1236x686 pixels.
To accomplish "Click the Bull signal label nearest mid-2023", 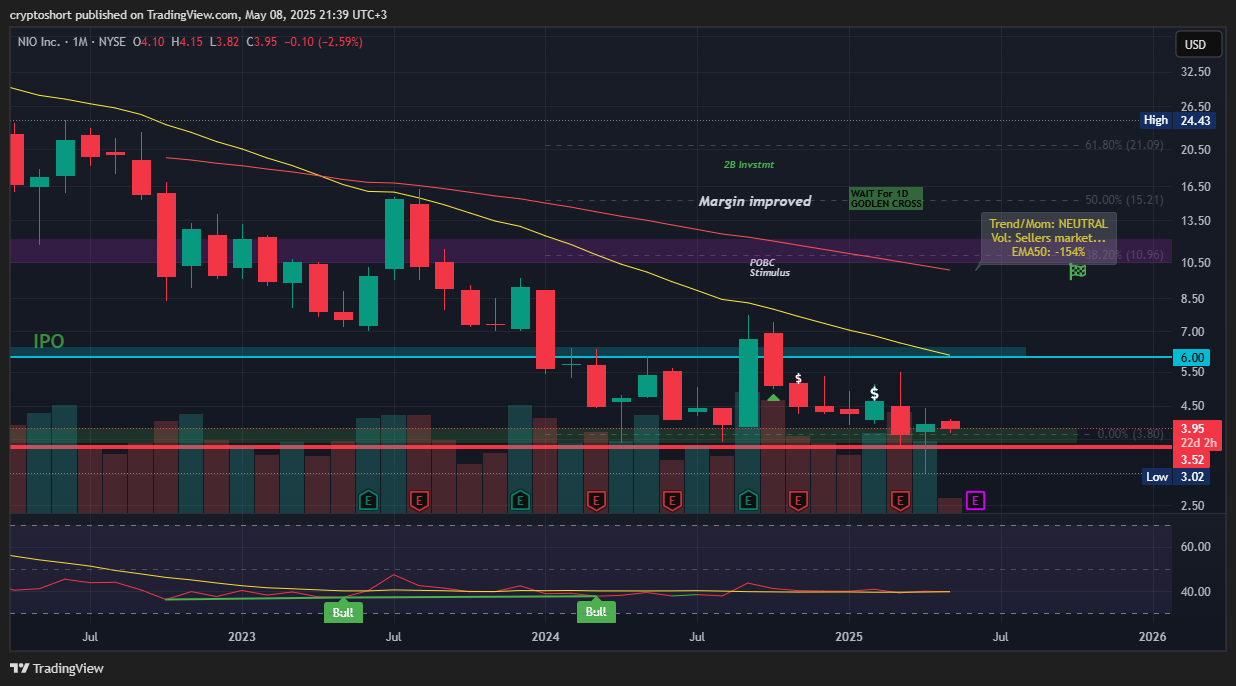I will click(x=343, y=612).
